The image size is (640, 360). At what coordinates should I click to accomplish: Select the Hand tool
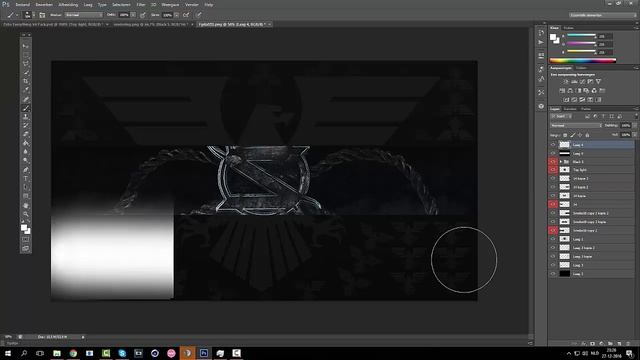coord(26,205)
